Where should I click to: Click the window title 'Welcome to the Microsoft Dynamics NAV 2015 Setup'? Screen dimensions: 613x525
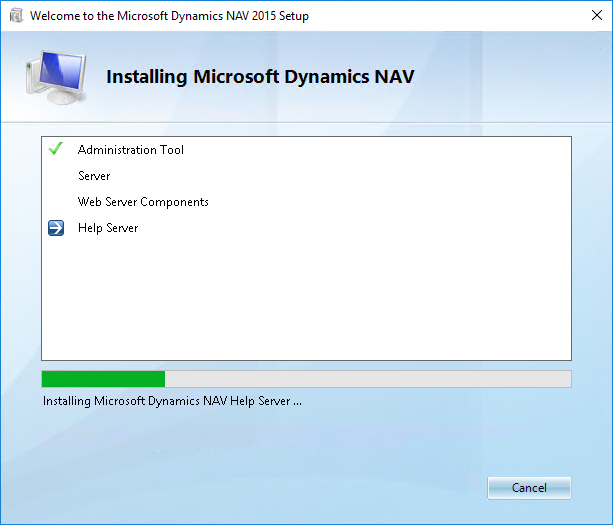[x=169, y=16]
